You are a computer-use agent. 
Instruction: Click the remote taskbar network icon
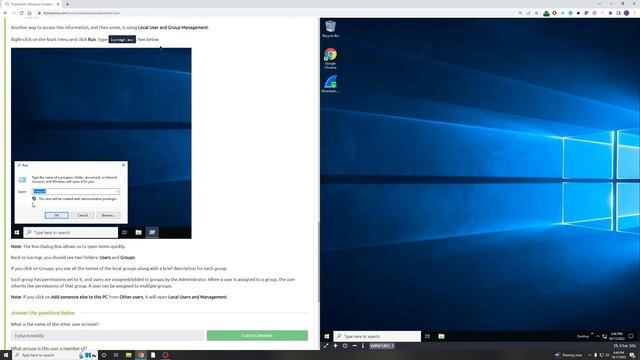pos(604,336)
